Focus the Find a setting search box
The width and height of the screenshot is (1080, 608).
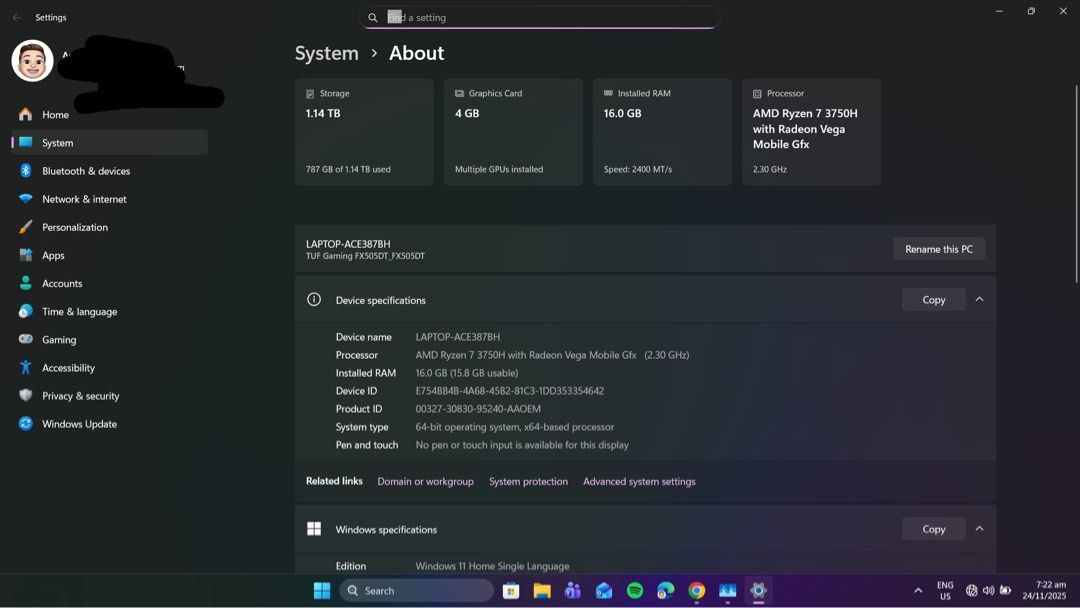point(539,17)
